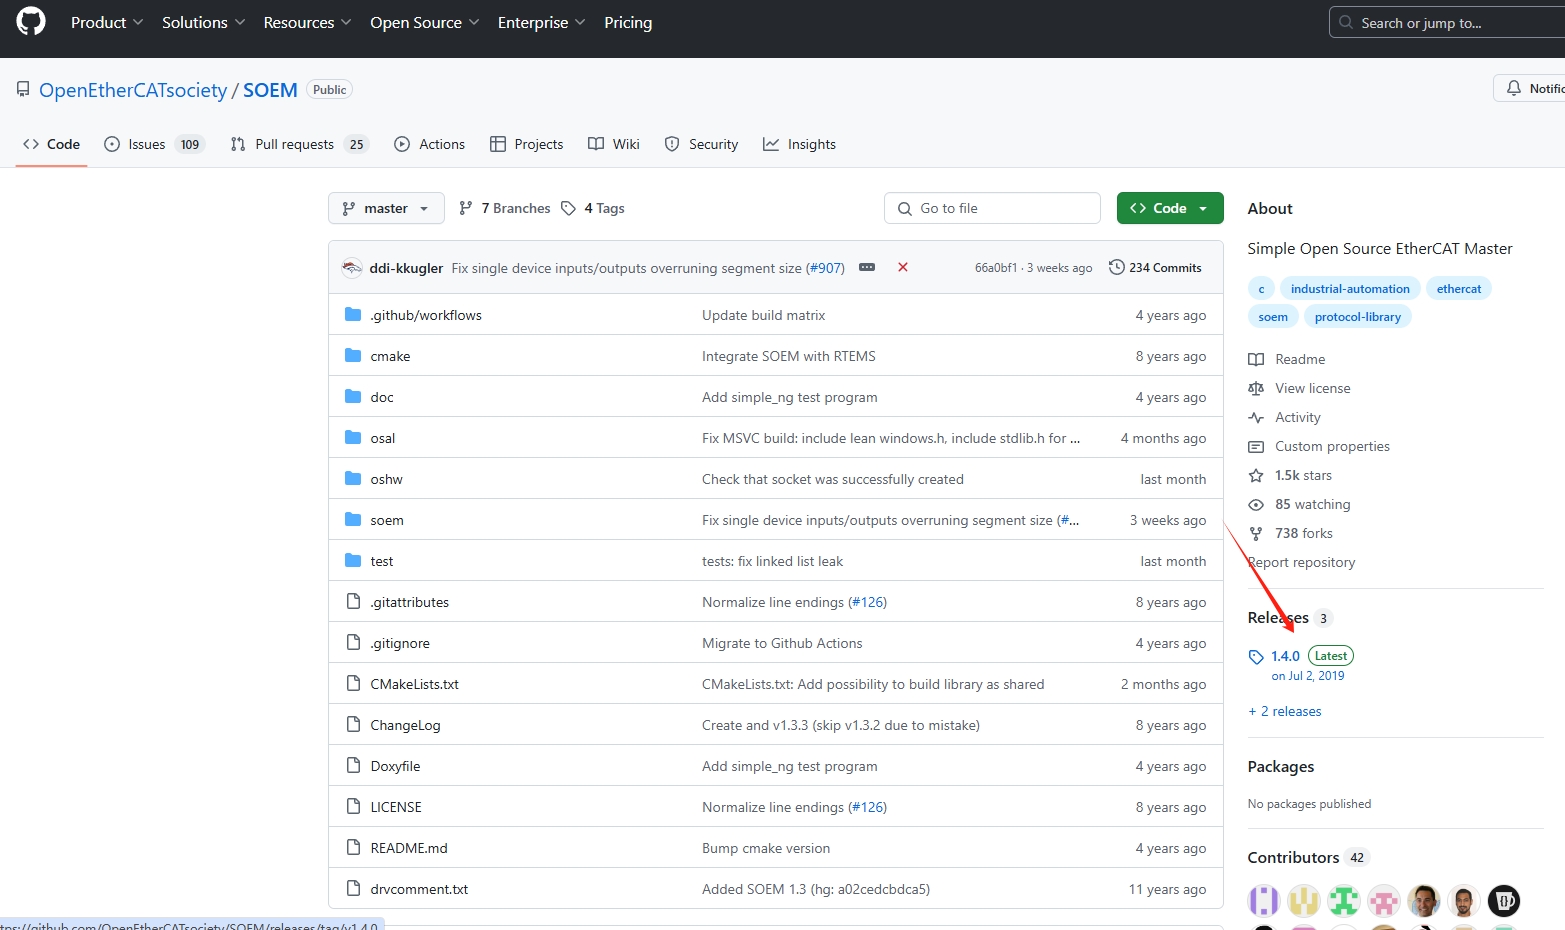This screenshot has width=1565, height=930.
Task: Open the README.md file
Action: (409, 848)
